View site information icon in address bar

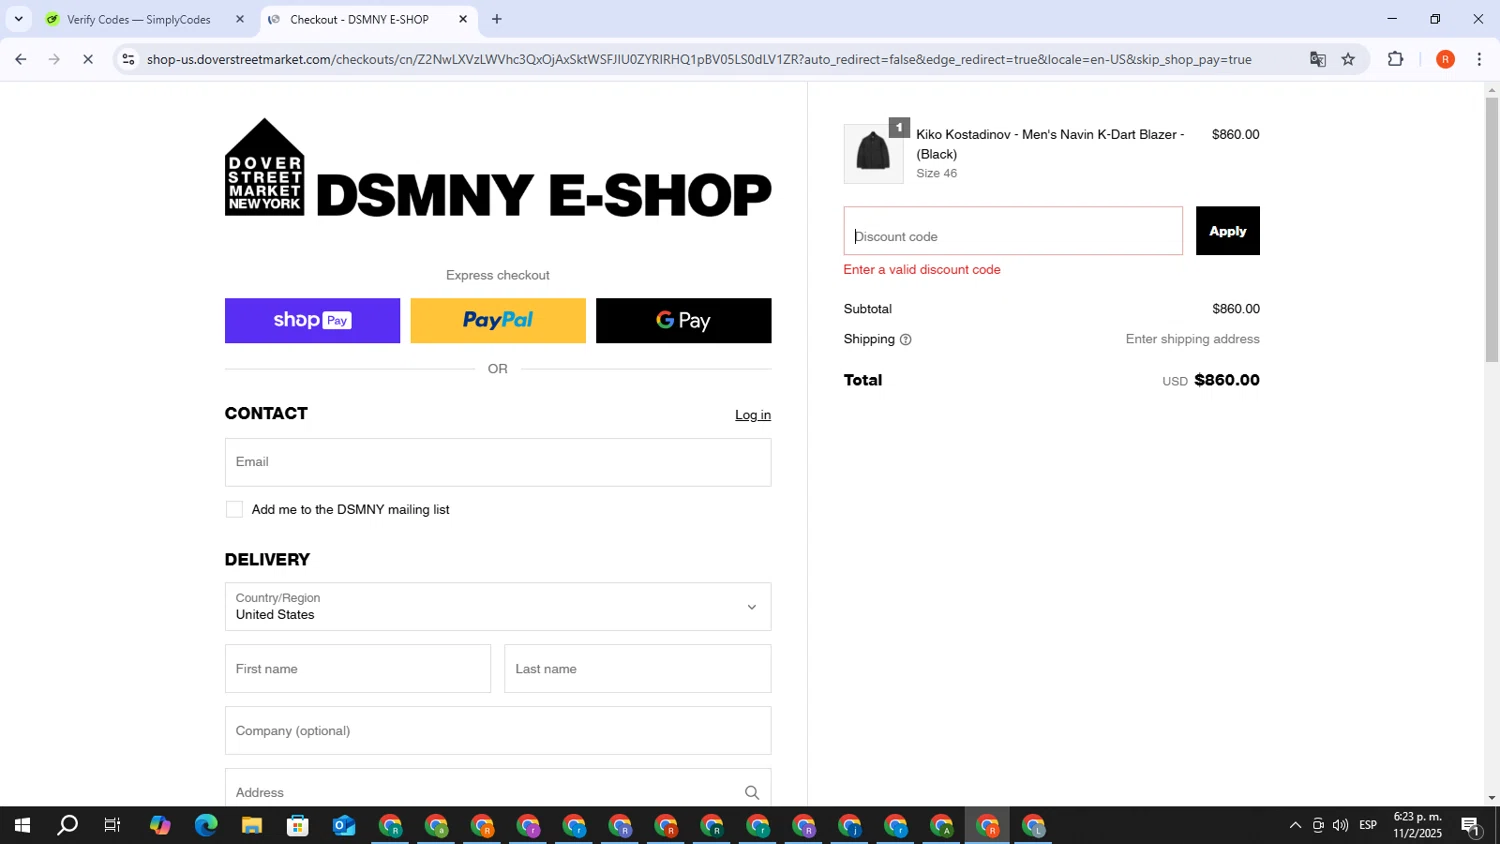[128, 60]
